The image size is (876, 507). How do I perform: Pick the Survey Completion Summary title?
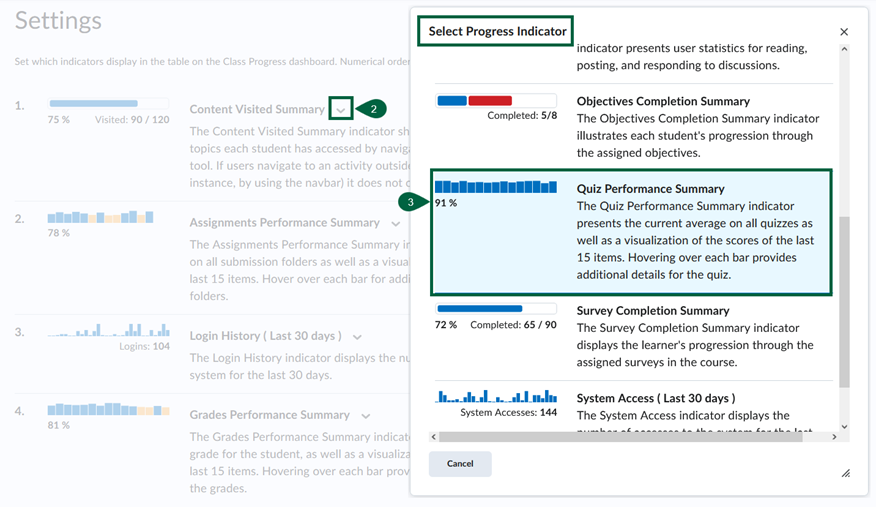click(653, 311)
